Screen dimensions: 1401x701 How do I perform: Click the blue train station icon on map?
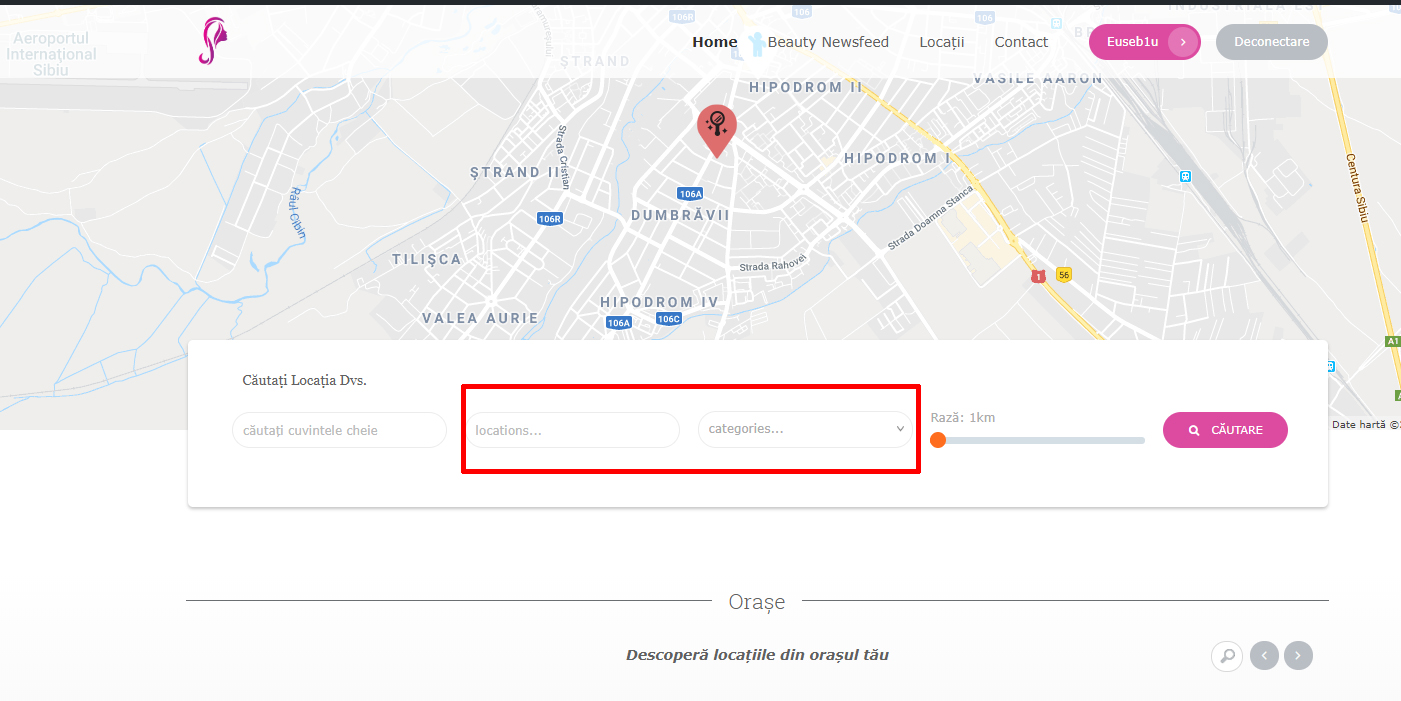tap(1185, 176)
